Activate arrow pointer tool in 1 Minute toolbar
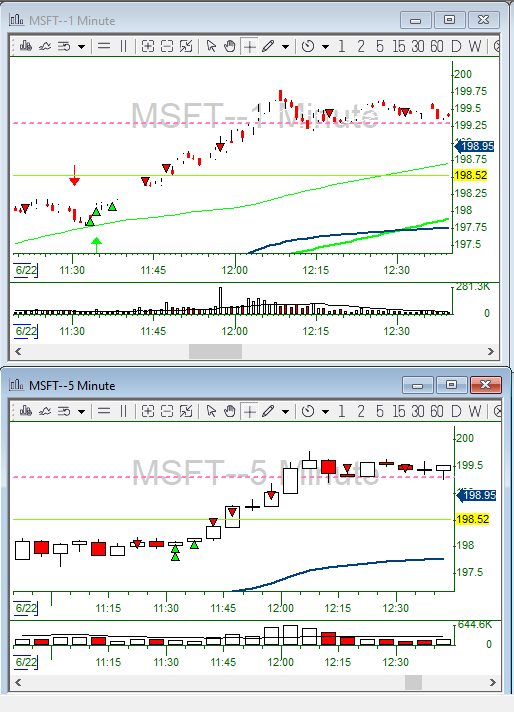This screenshot has width=514, height=712. pyautogui.click(x=211, y=46)
